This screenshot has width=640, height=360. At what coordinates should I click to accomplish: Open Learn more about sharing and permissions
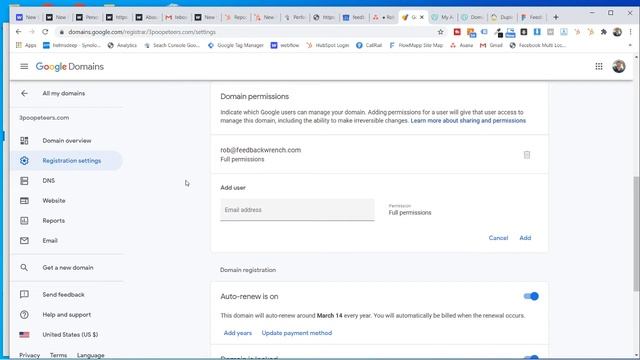468,120
